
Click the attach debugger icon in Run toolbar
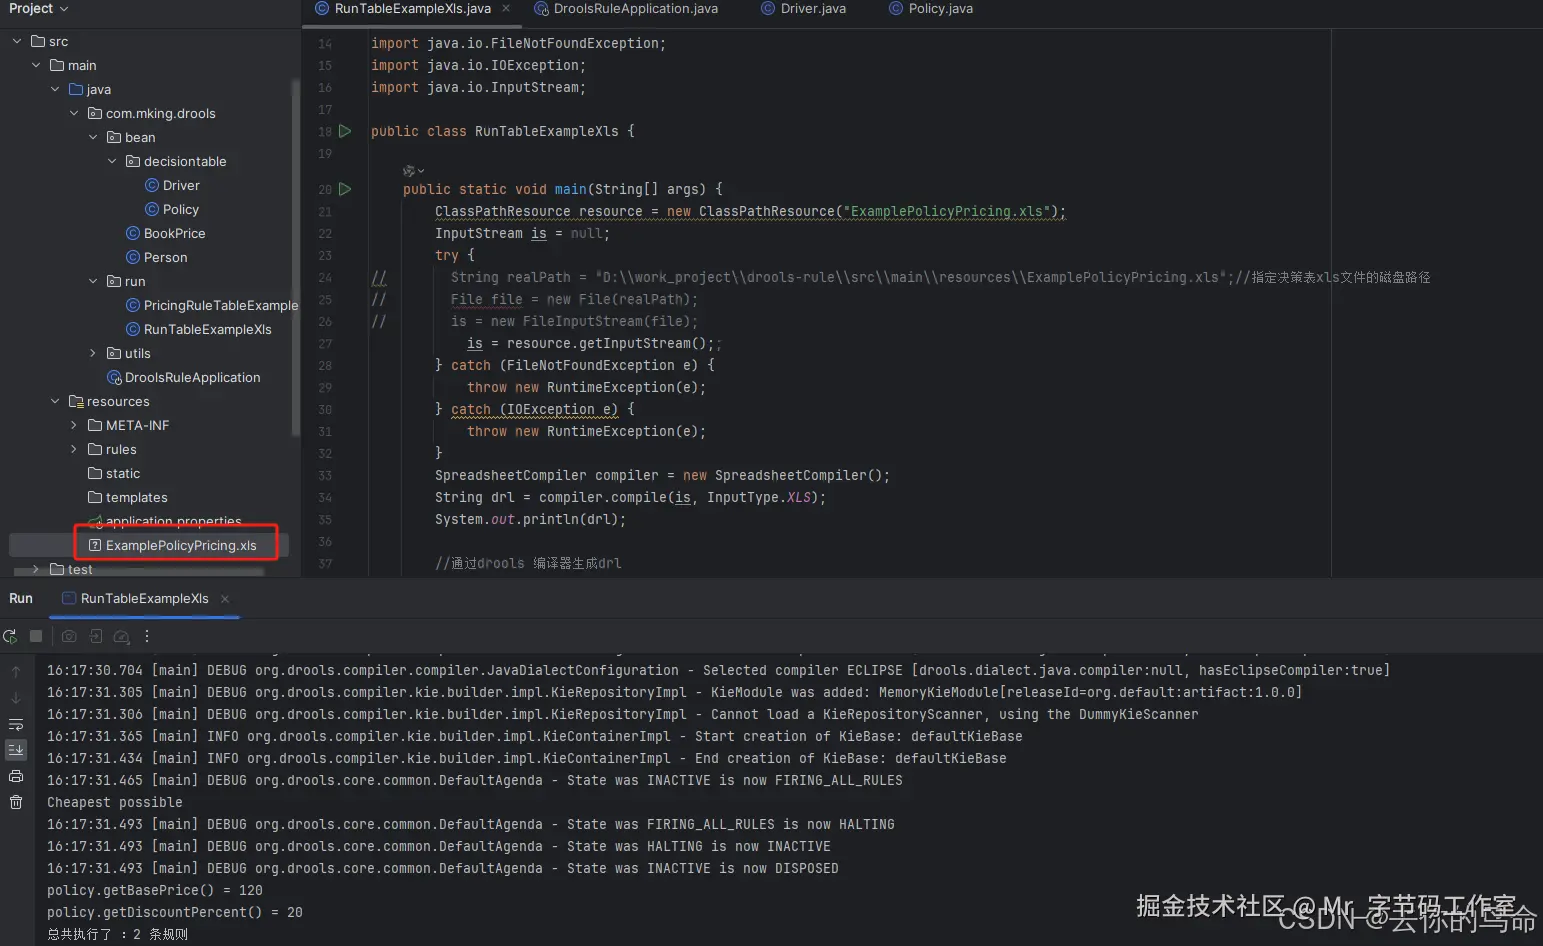(x=96, y=636)
